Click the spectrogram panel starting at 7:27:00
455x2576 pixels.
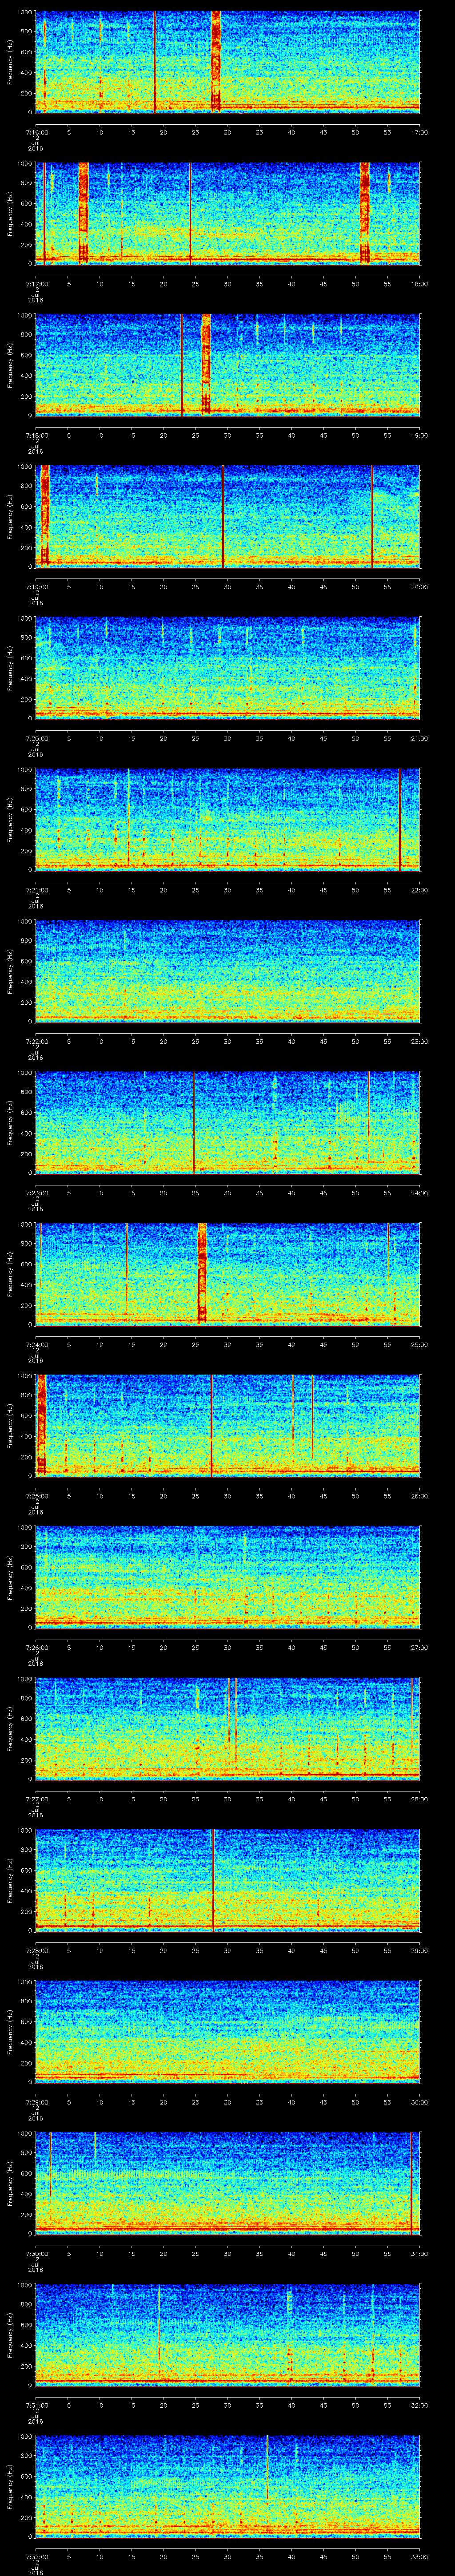227,1728
